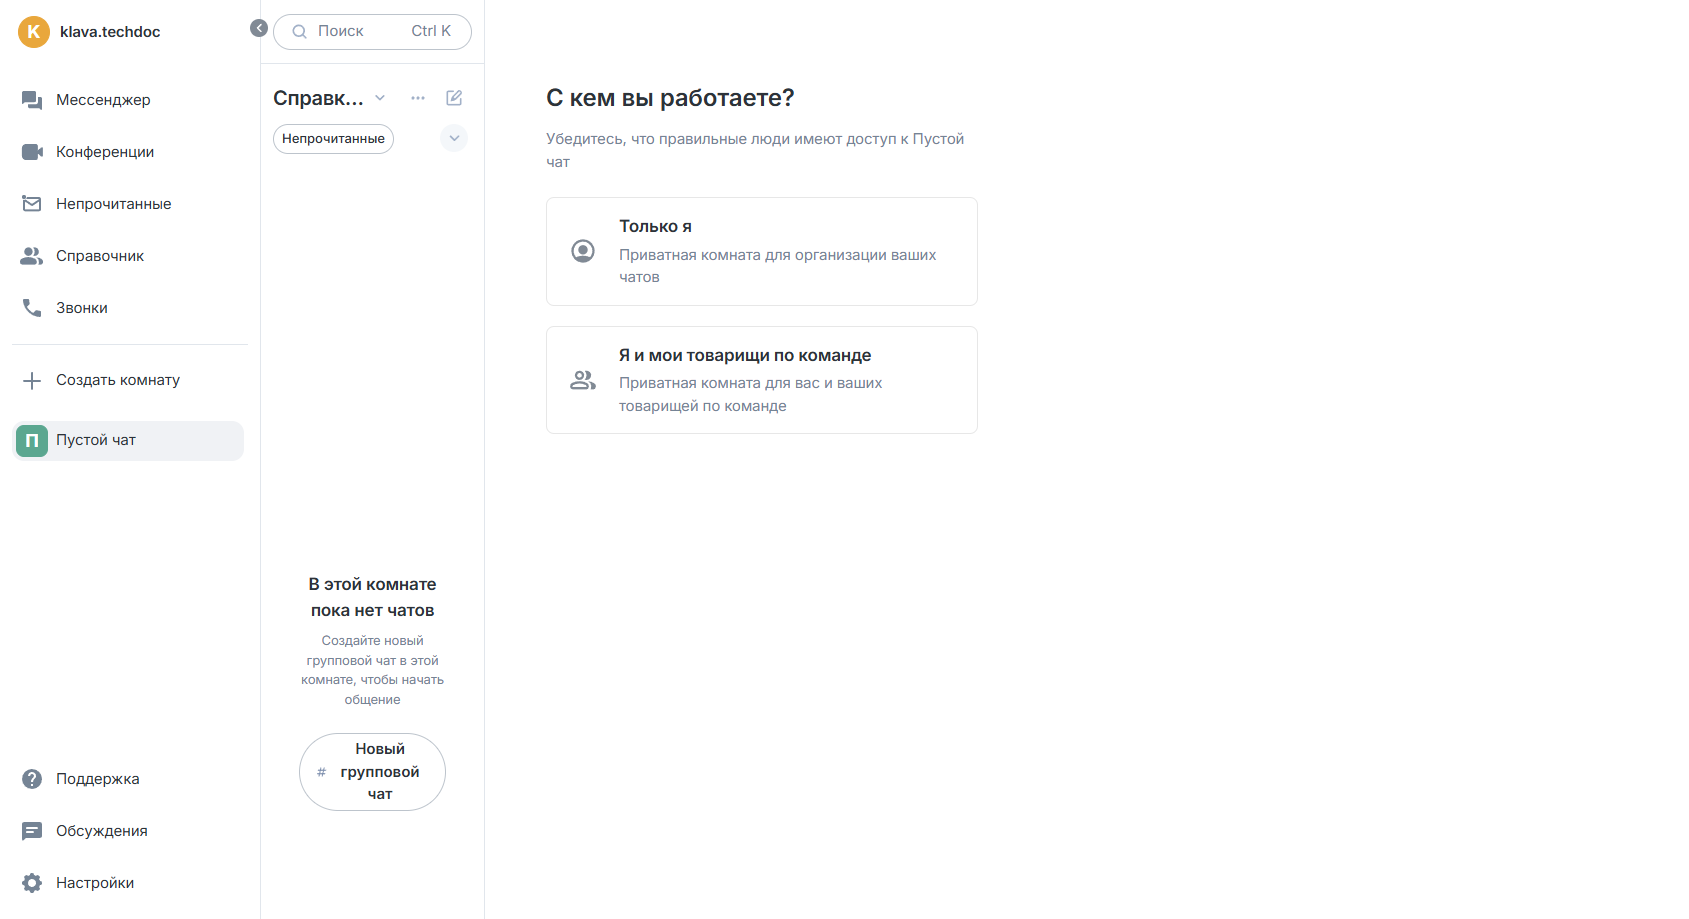1689x919 pixels.
Task: Open Звонки phone icon
Action: point(32,308)
